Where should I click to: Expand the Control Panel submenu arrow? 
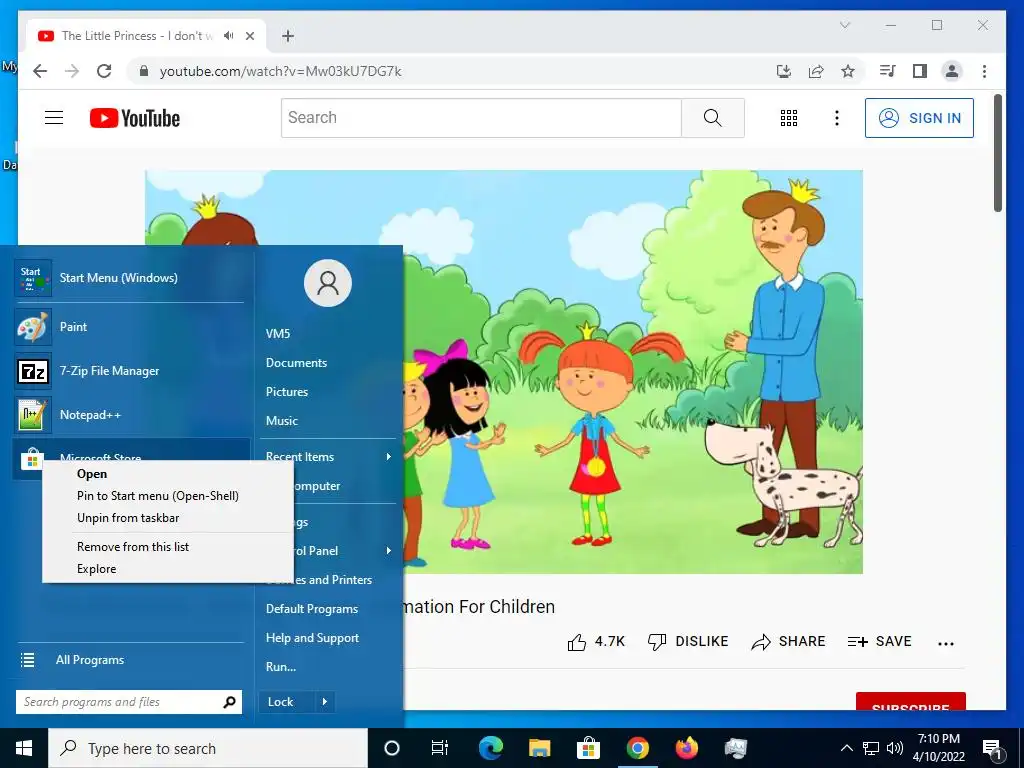389,551
